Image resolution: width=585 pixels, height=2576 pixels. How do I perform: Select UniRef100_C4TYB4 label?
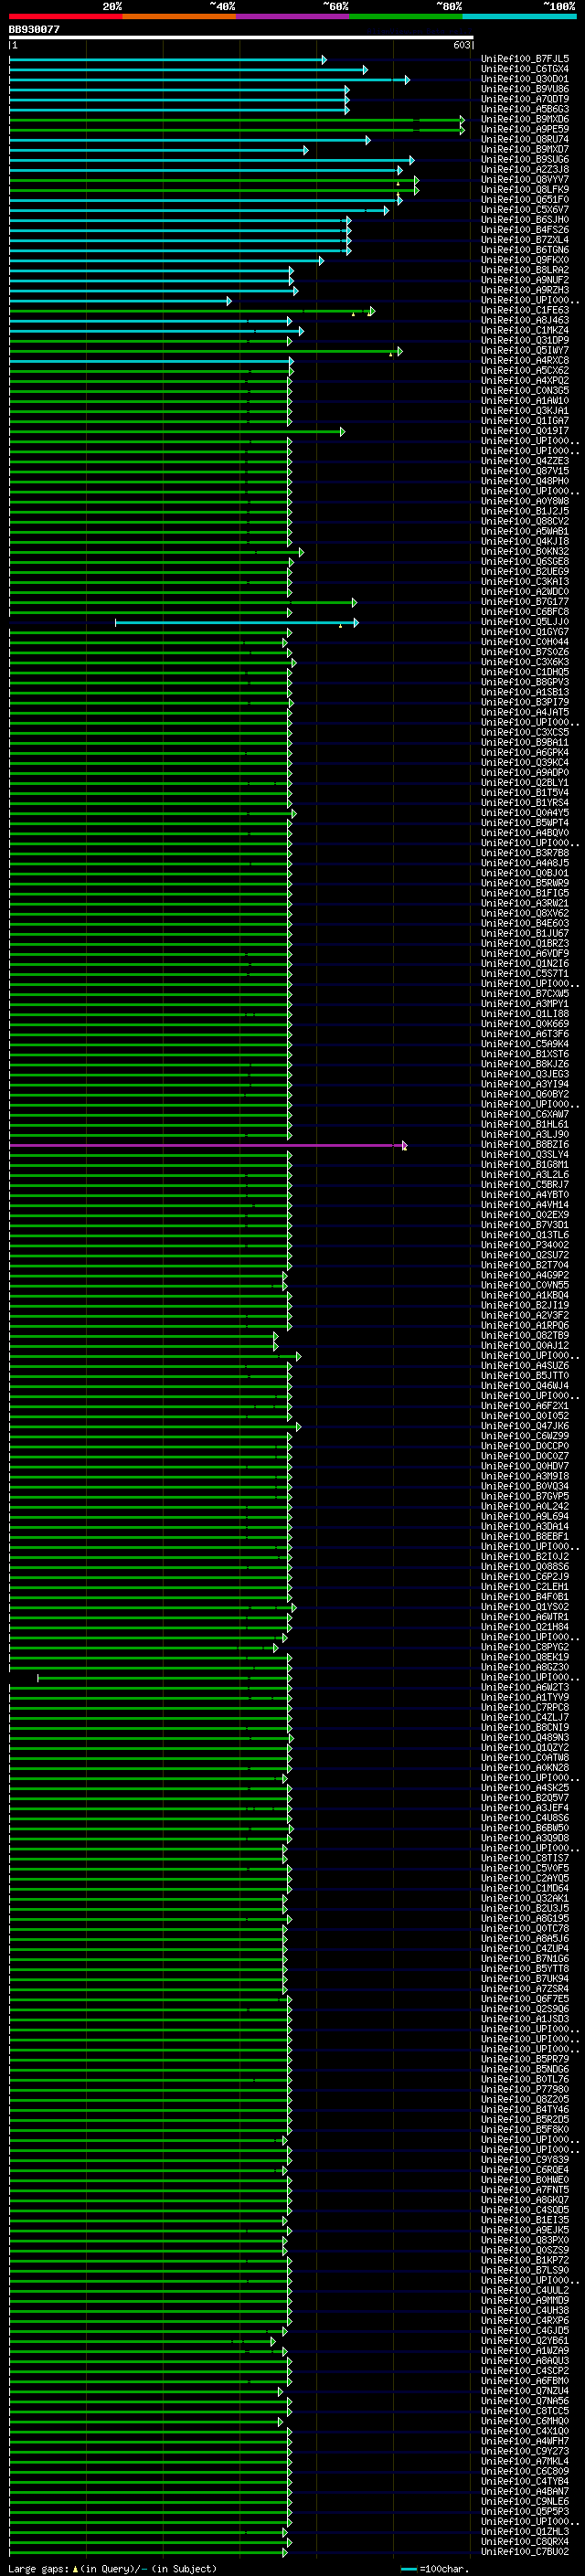(x=525, y=2482)
